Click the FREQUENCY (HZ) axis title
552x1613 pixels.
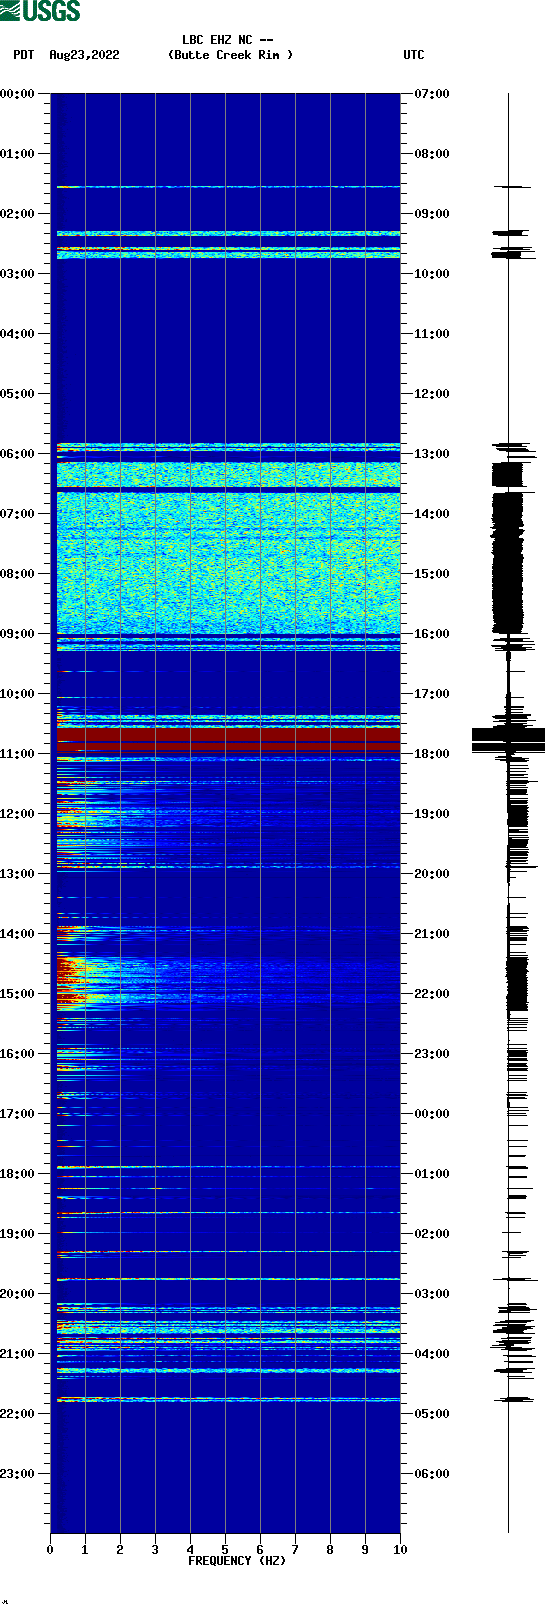click(x=237, y=1561)
